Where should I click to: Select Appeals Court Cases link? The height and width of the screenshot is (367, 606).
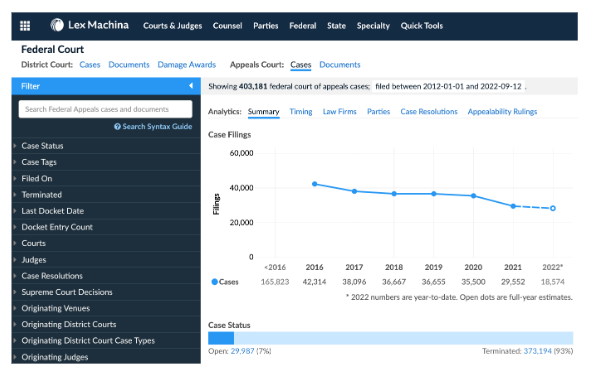point(301,65)
